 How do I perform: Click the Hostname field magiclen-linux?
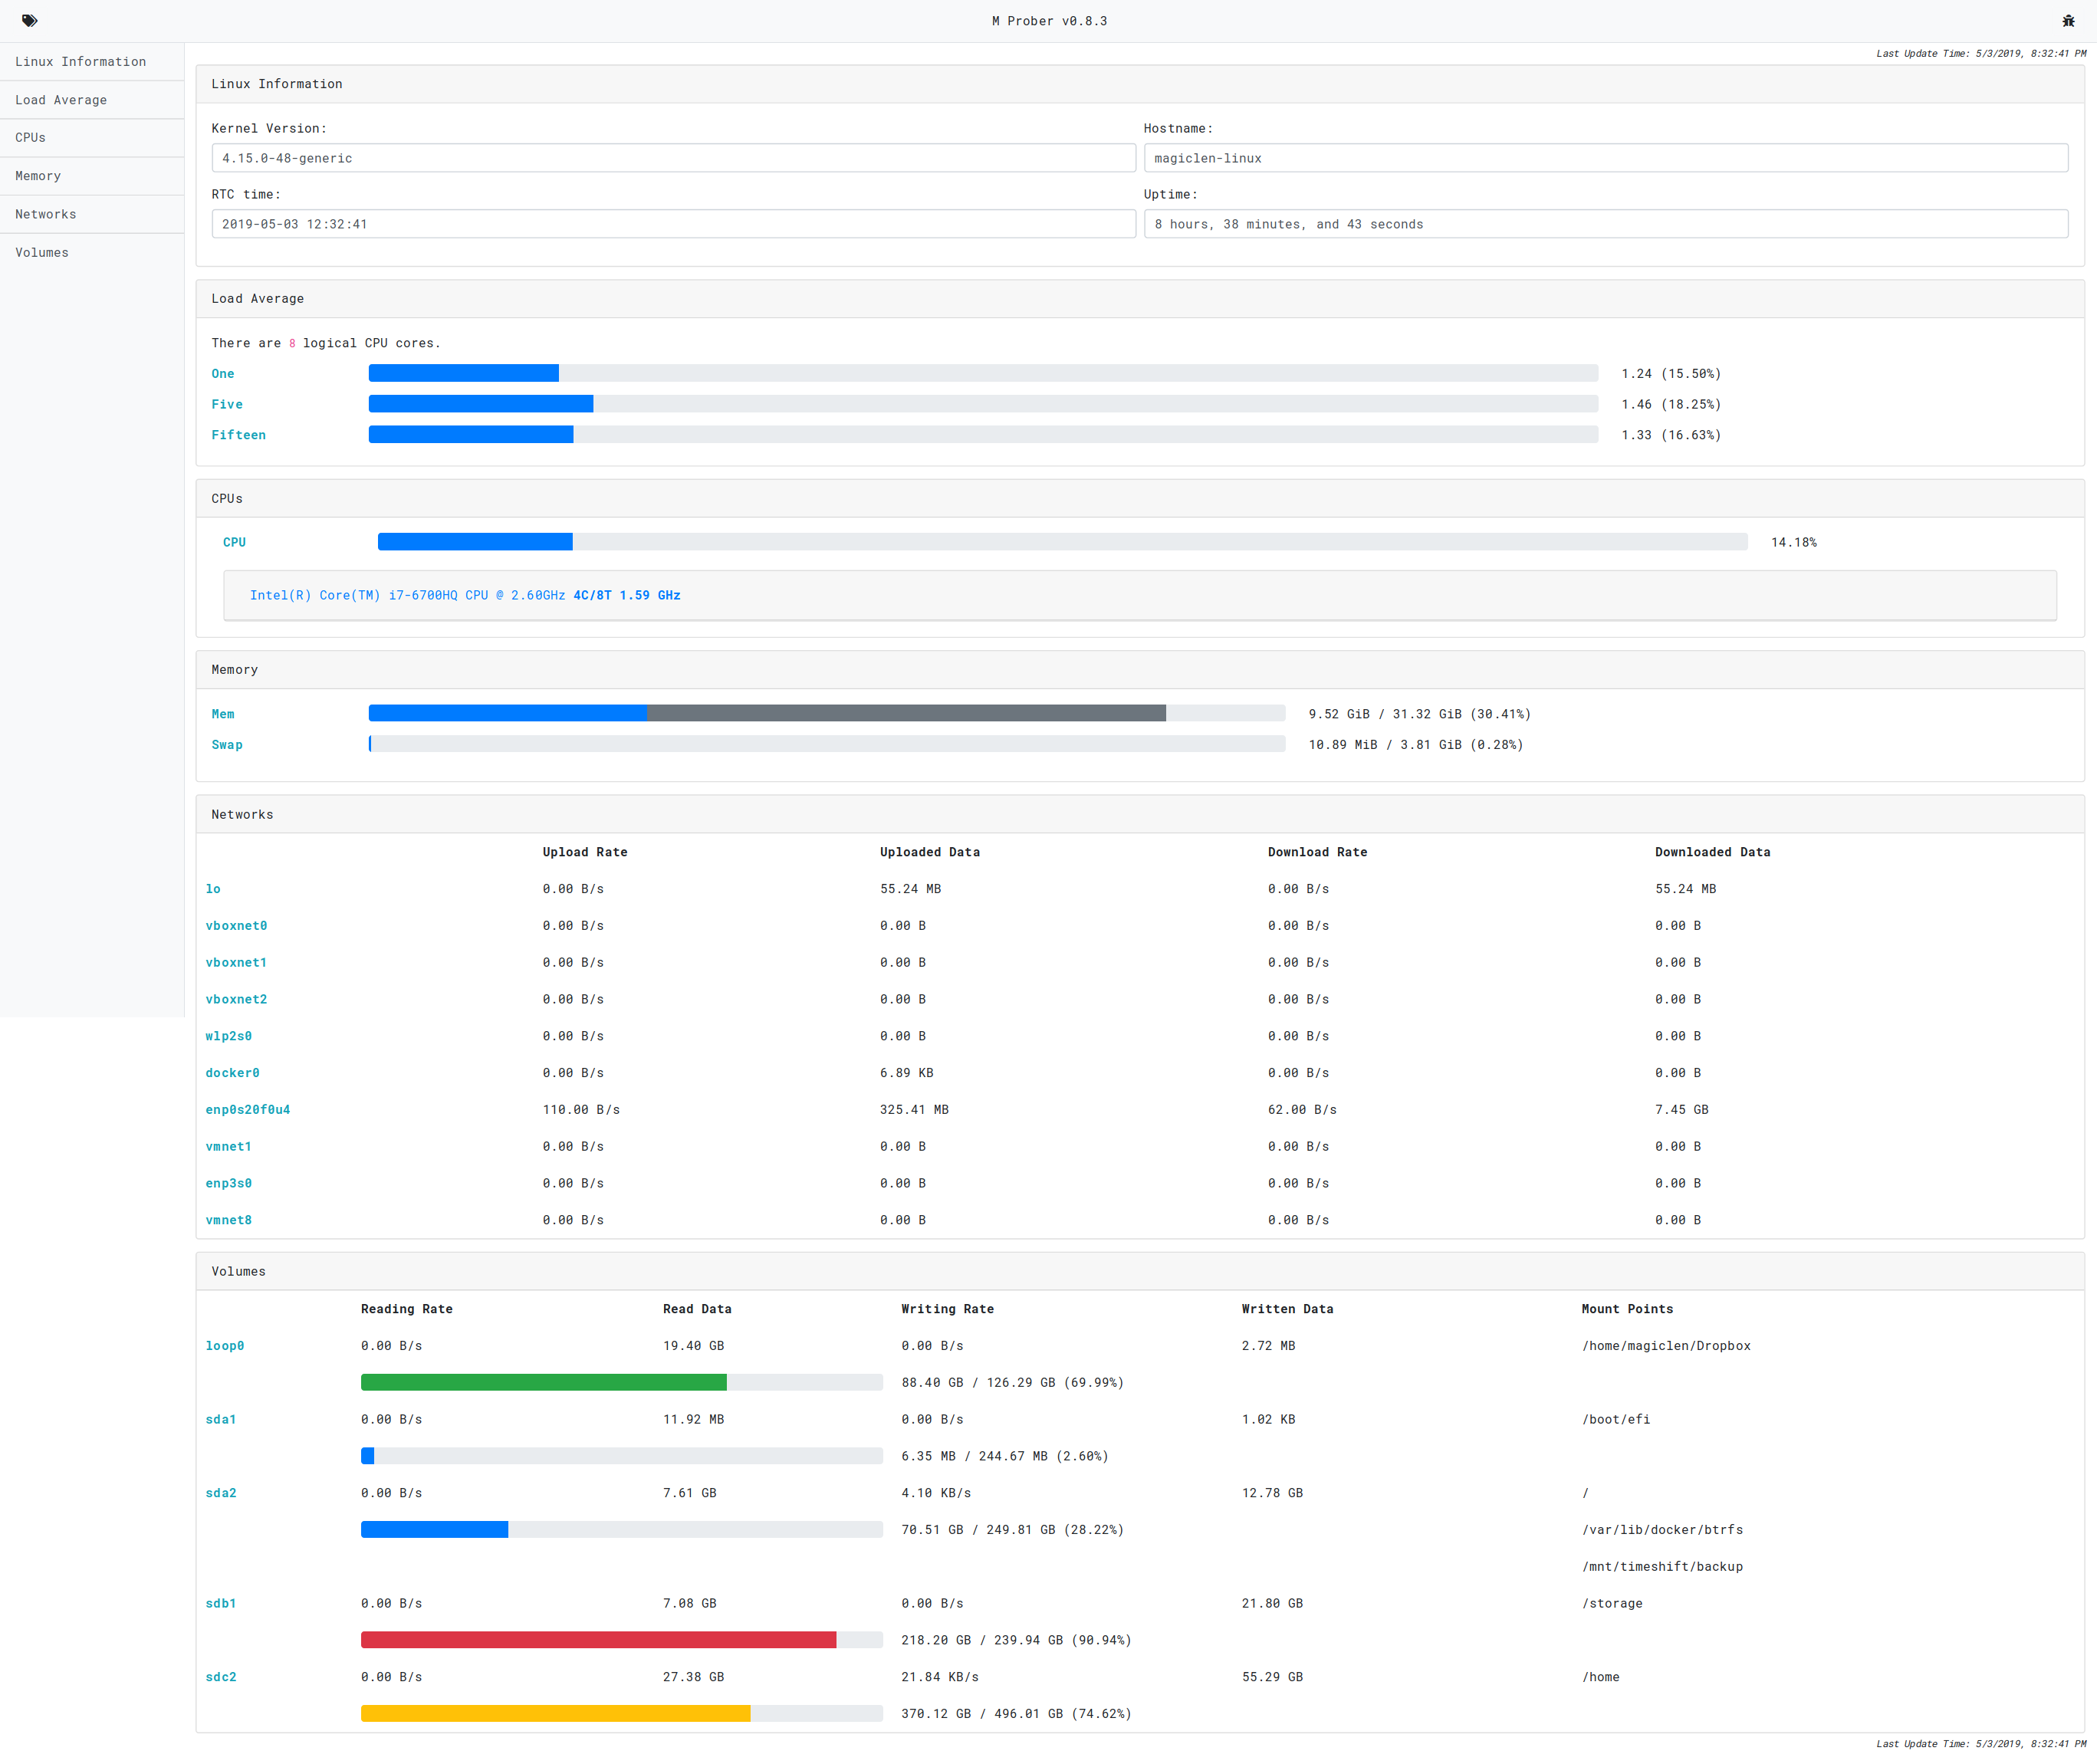pos(1605,158)
